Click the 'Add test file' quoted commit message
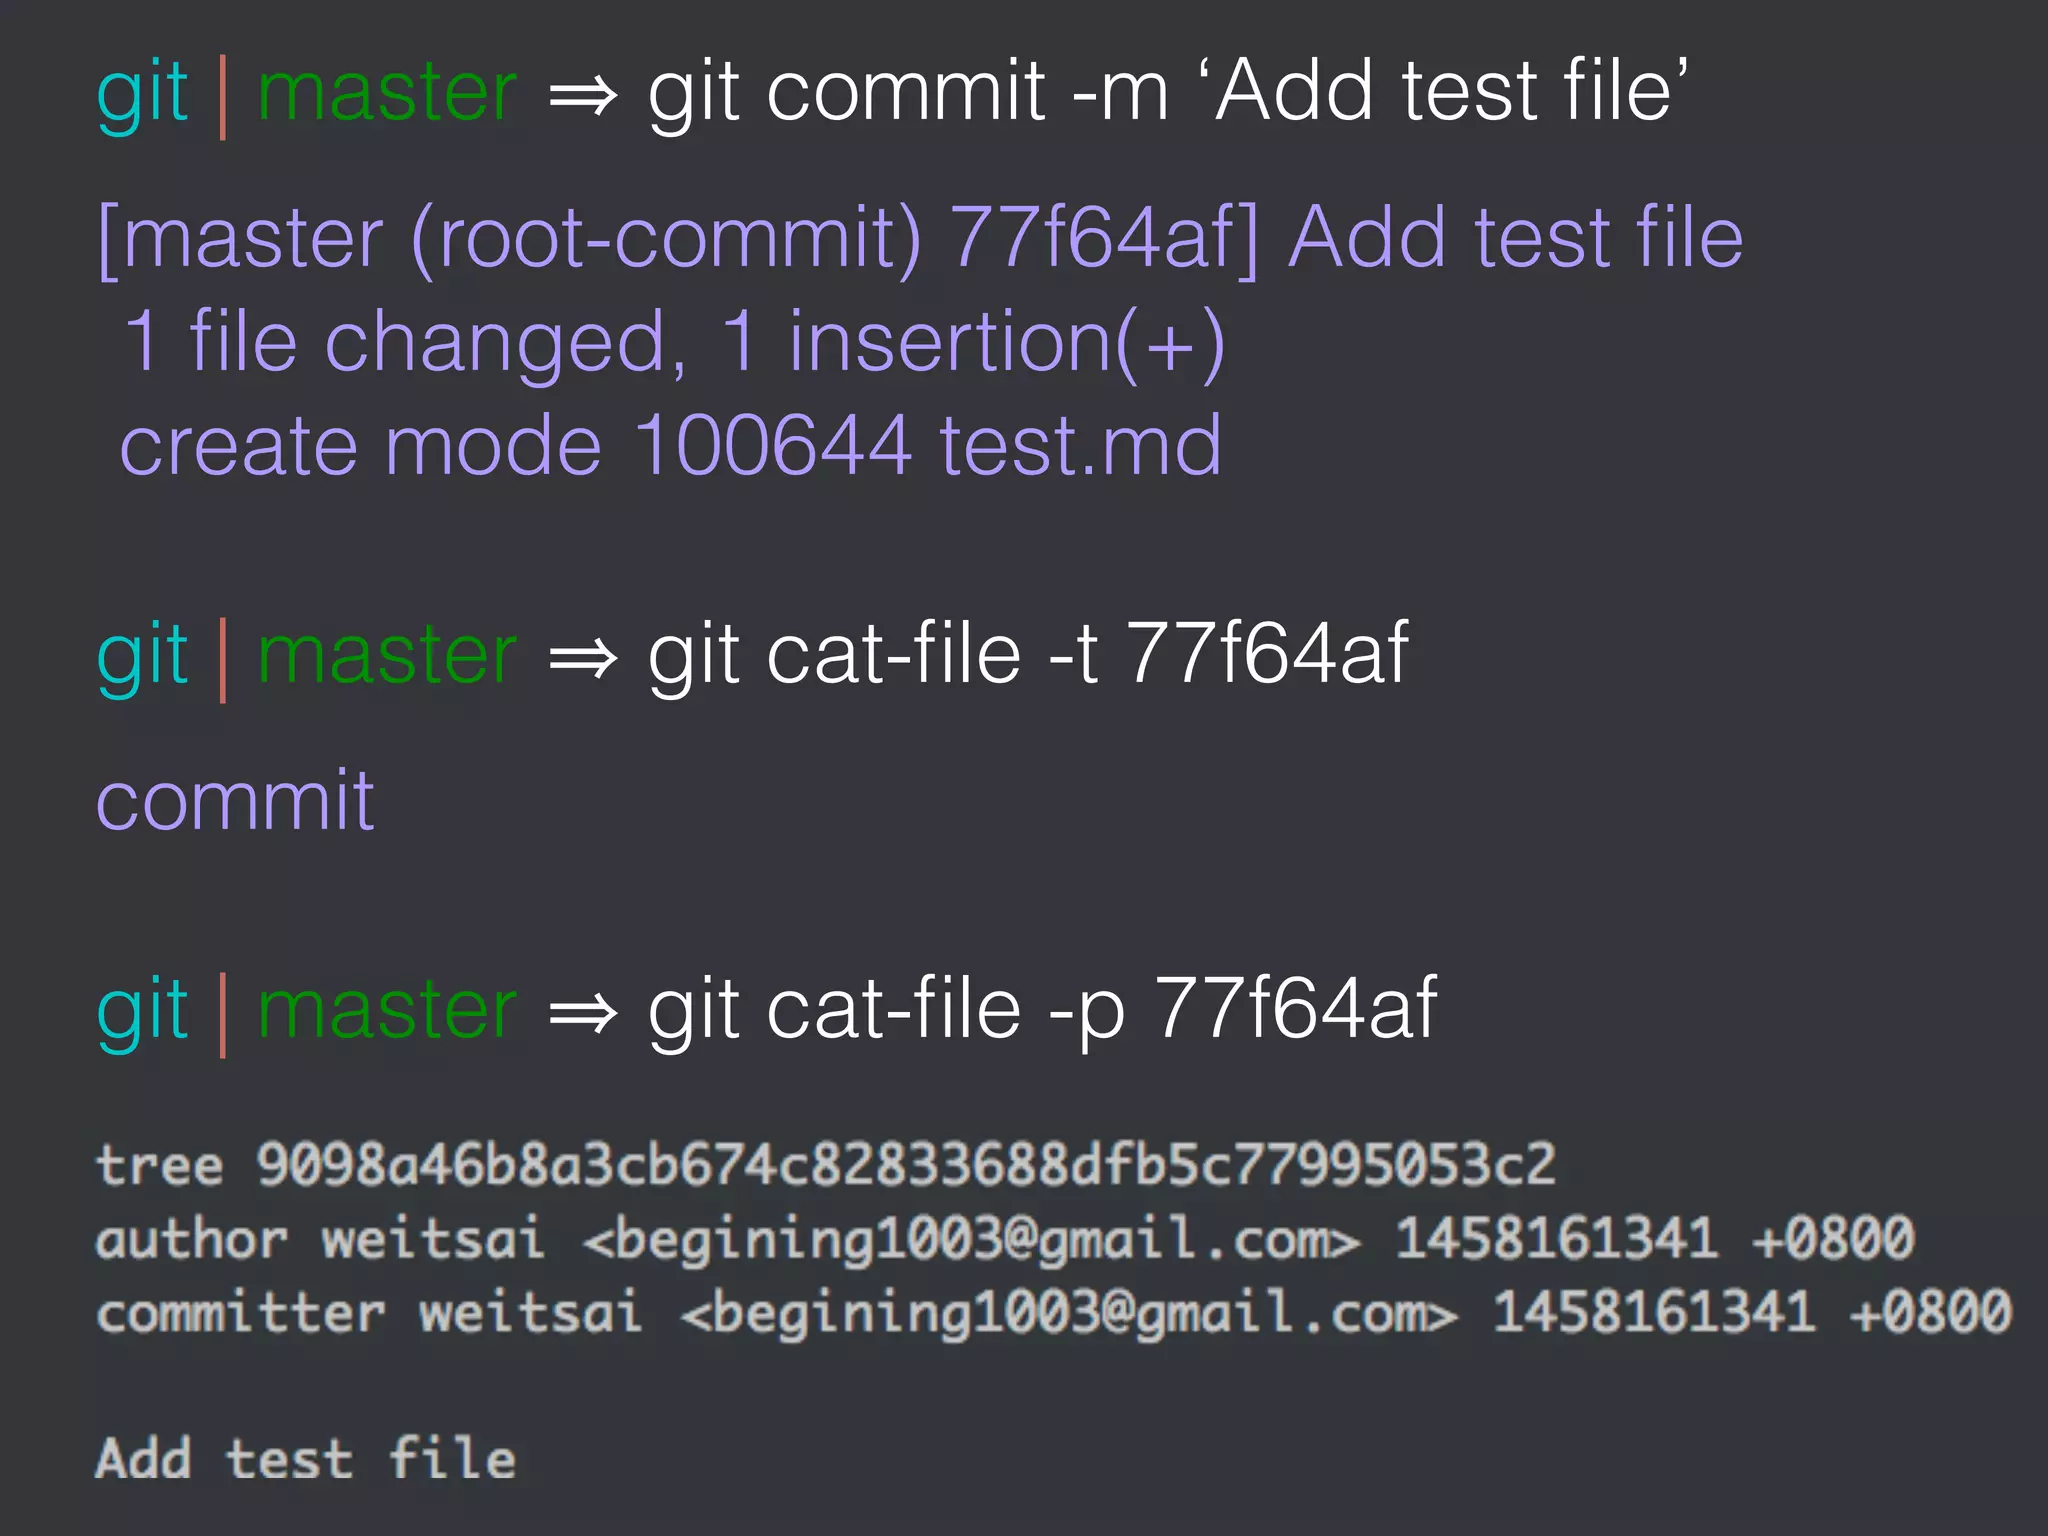This screenshot has width=2048, height=1536. [x=1451, y=92]
